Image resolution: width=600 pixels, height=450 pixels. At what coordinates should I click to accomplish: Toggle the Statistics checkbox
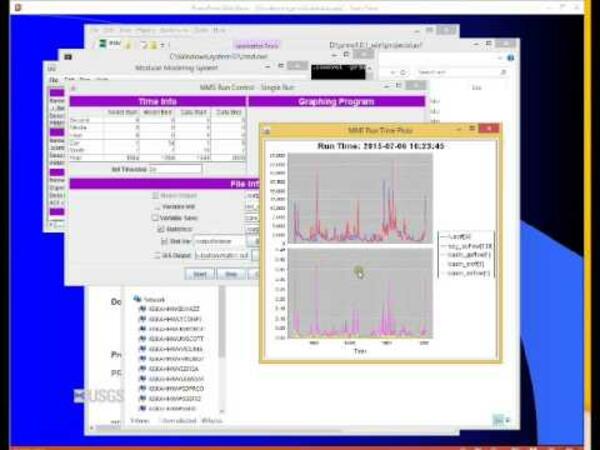tap(160, 229)
